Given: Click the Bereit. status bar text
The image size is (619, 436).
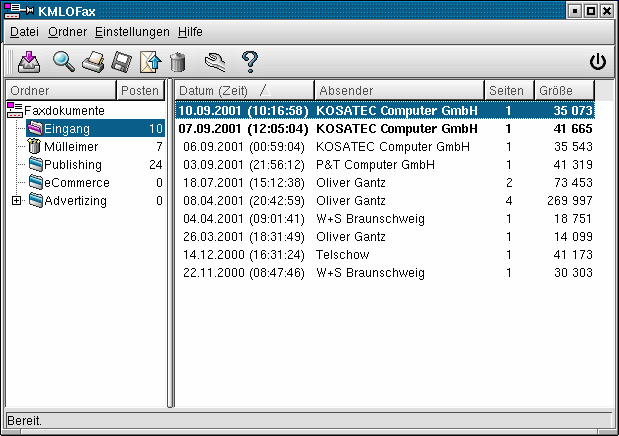Looking at the screenshot, I should [24, 421].
